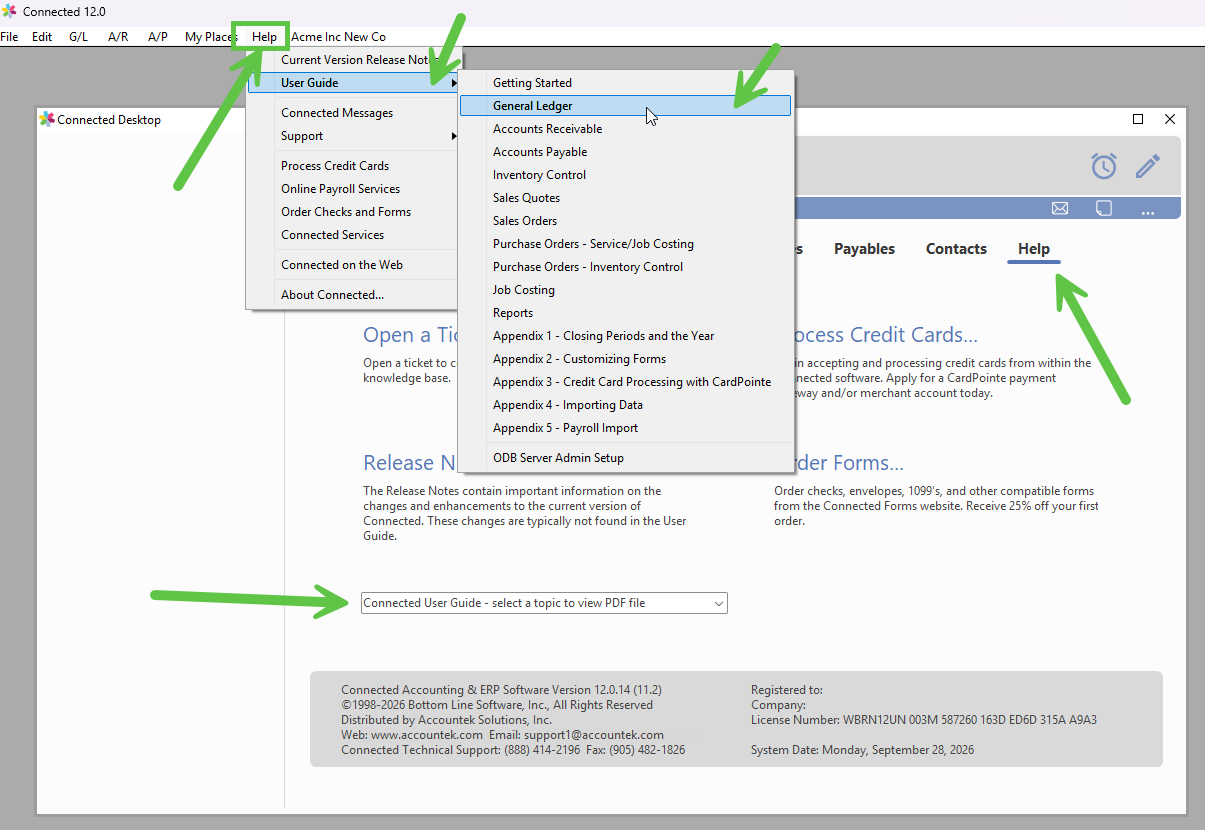Select Sales Orders user guide topic
This screenshot has width=1205, height=830.
click(626, 221)
